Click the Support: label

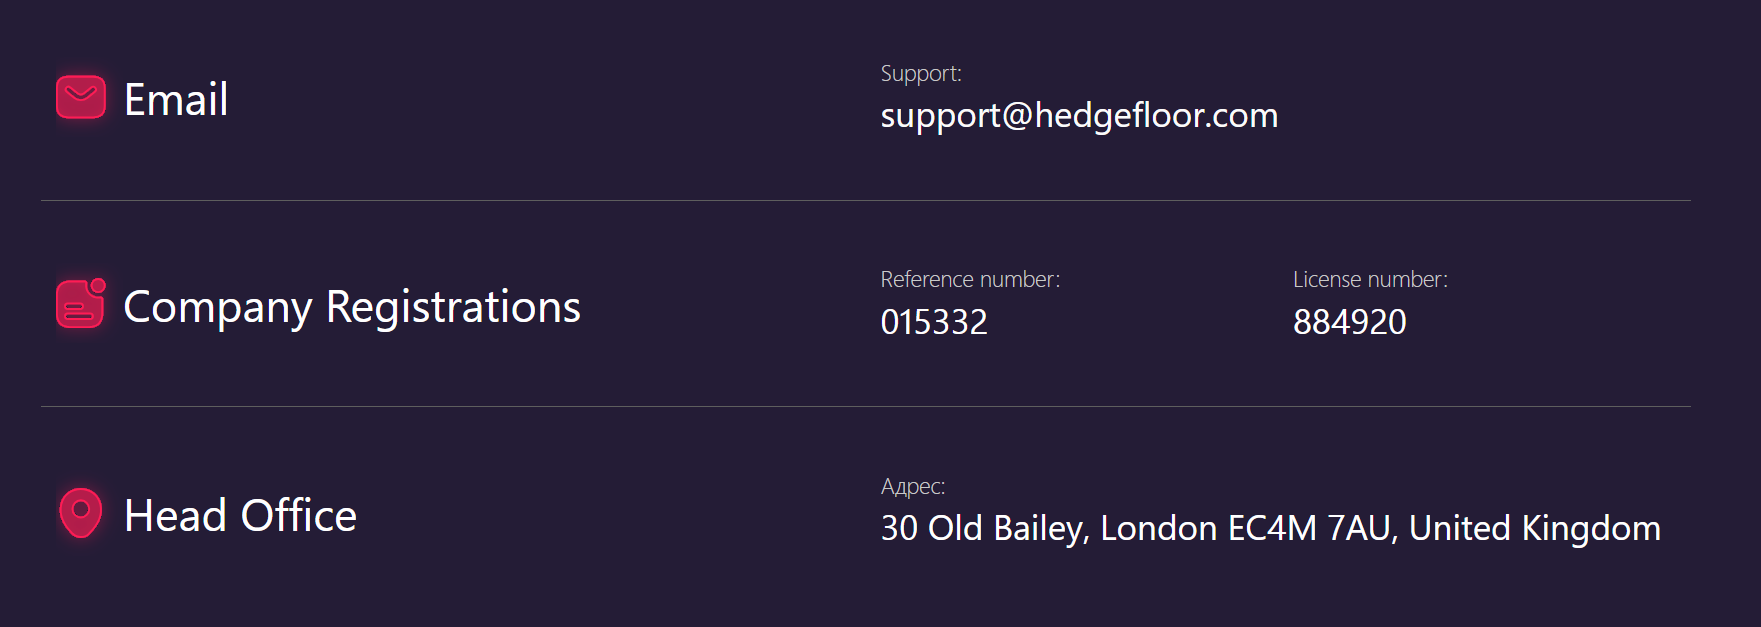[921, 73]
